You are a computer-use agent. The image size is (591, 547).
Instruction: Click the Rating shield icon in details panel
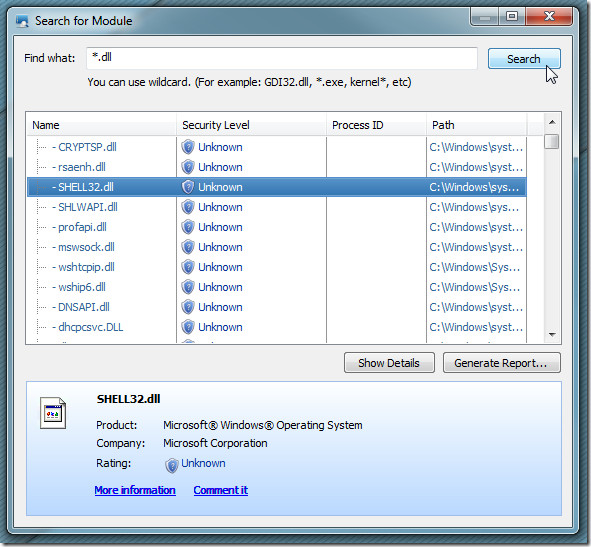click(171, 465)
